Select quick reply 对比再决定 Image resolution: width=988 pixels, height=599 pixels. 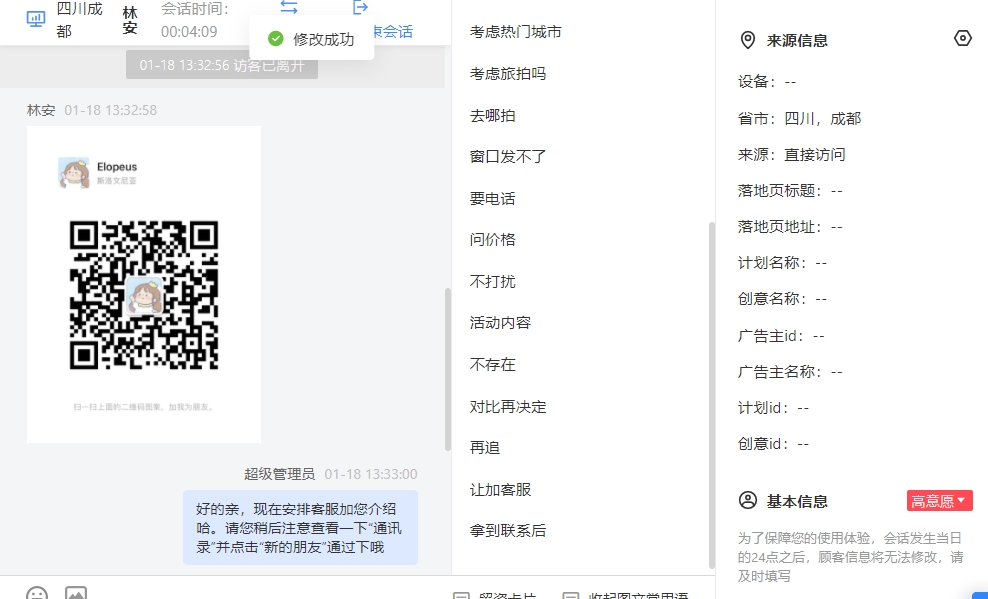[508, 407]
